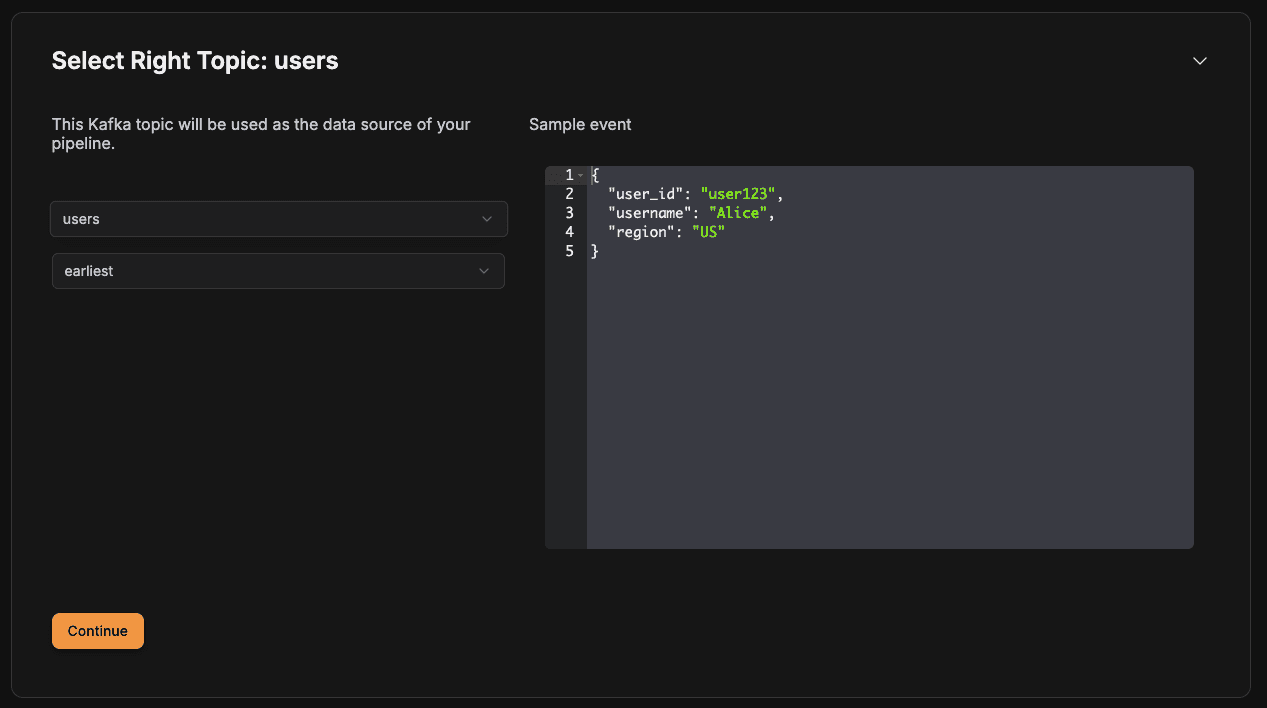This screenshot has height=708, width=1267.
Task: Place cursor on the "user123" value
Action: pyautogui.click(x=738, y=194)
